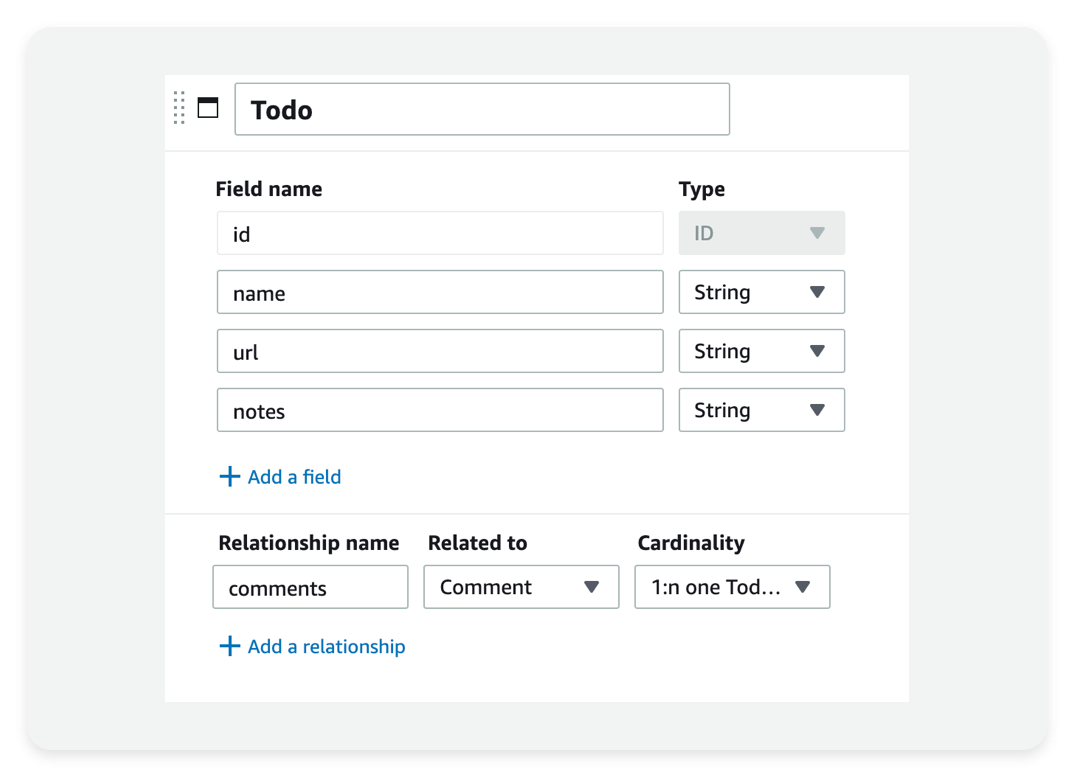The image size is (1074, 777).
Task: Open the String type dropdown for notes
Action: coord(818,410)
